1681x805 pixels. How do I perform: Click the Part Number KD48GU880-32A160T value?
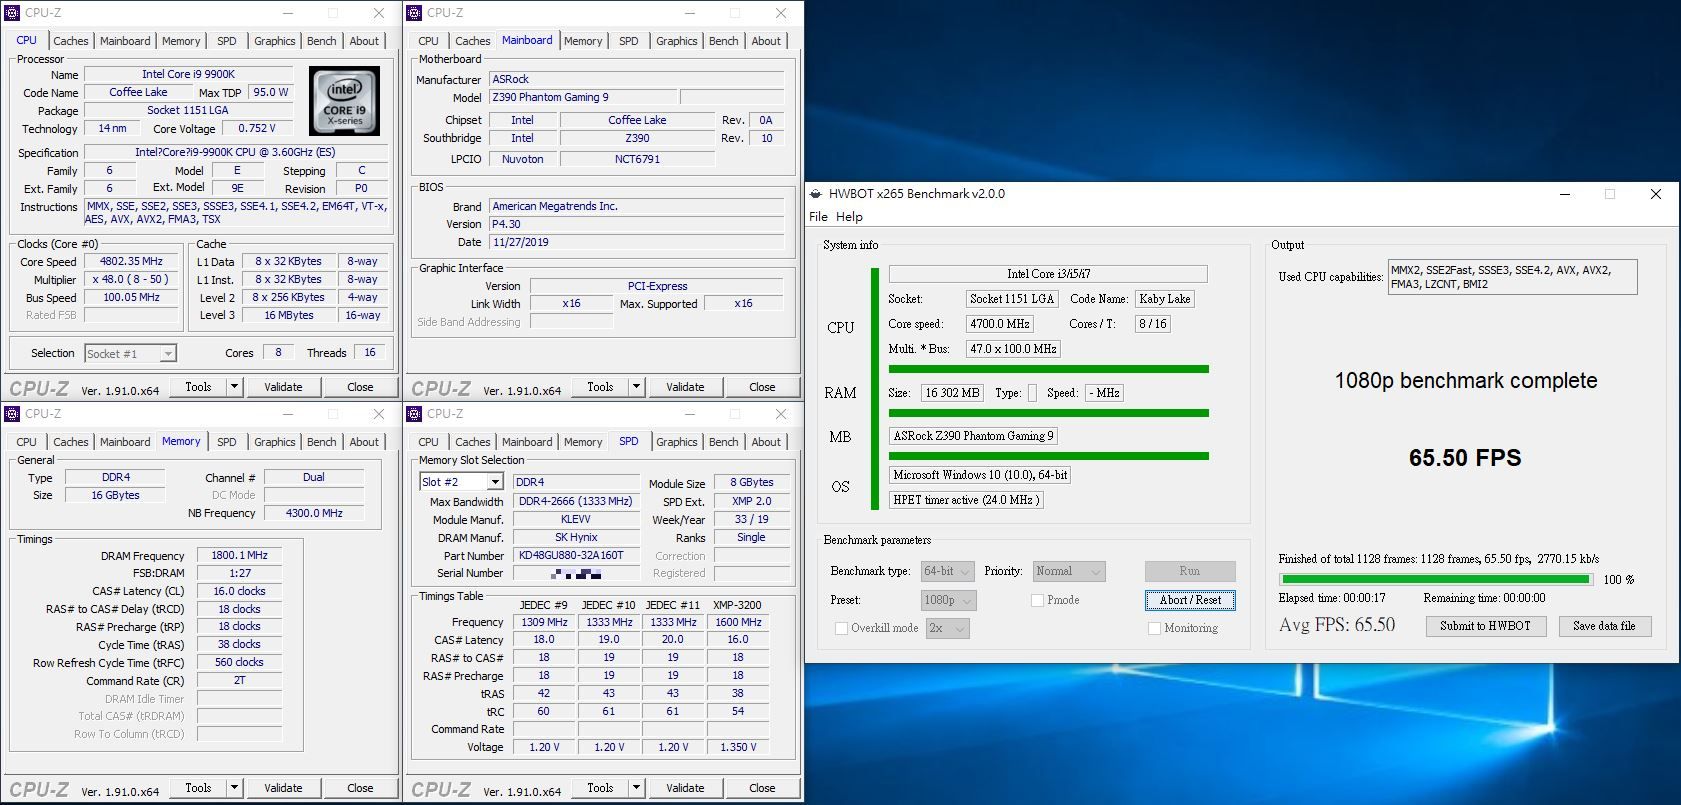pyautogui.click(x=575, y=555)
